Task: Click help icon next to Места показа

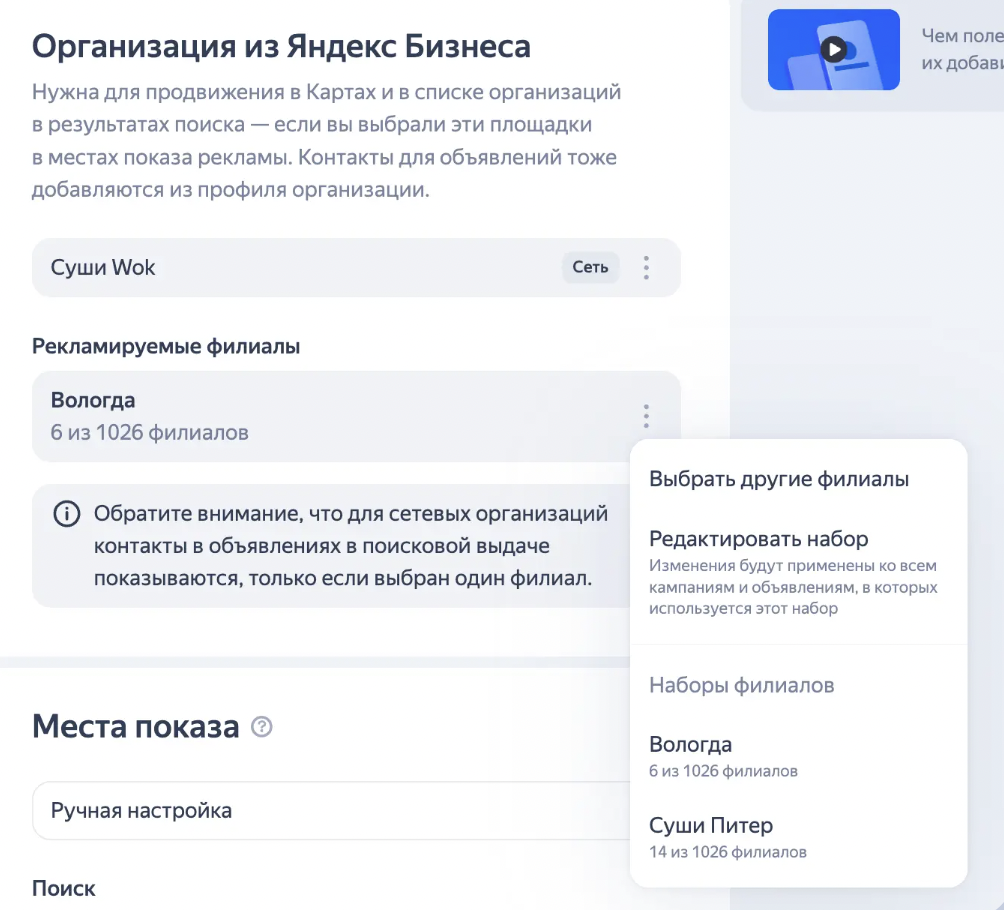Action: click(261, 727)
